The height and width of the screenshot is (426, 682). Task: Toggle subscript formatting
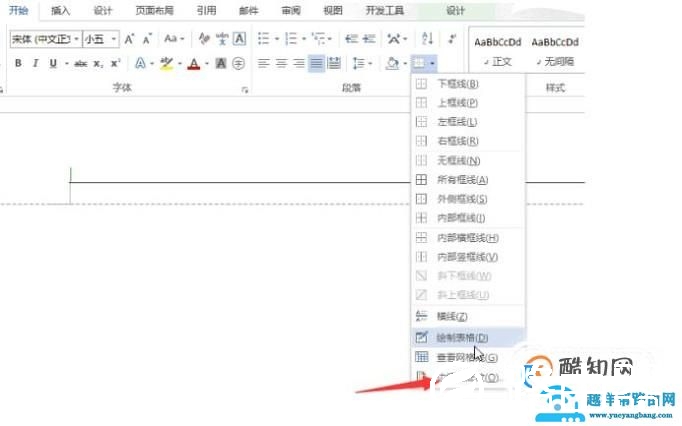coord(98,64)
